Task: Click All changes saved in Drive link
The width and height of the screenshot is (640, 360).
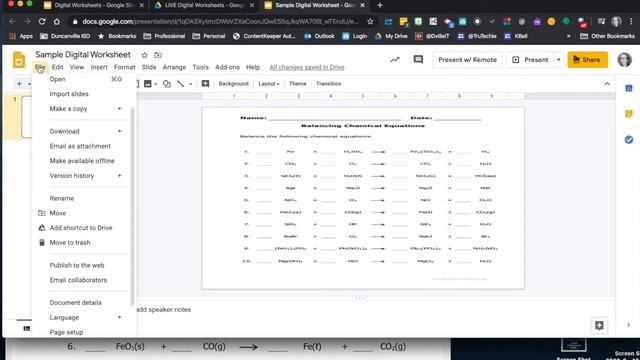Action: (307, 67)
